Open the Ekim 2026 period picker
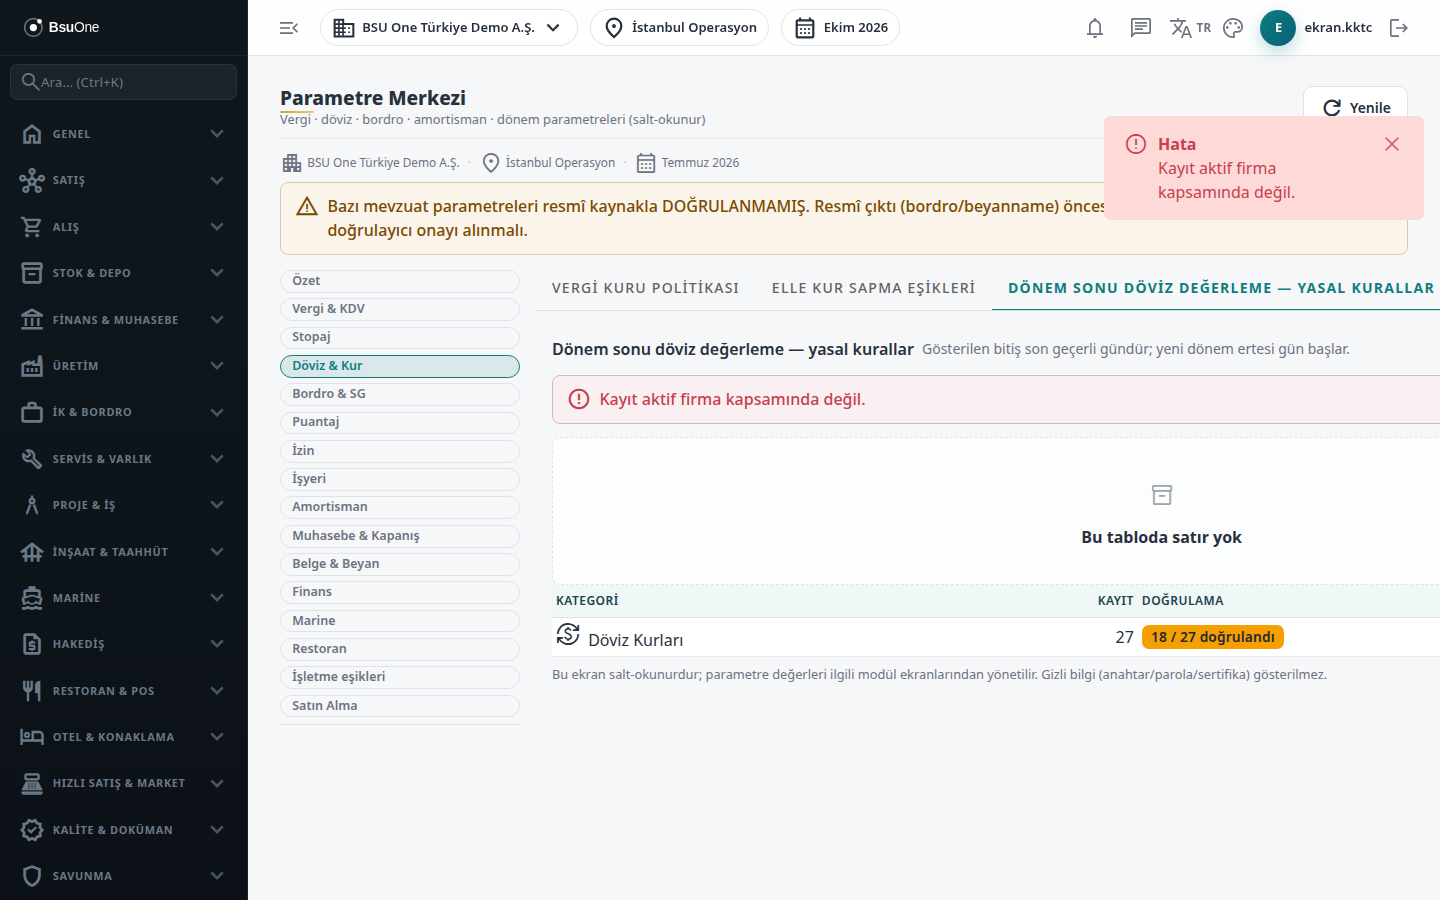Image resolution: width=1440 pixels, height=900 pixels. tap(840, 28)
